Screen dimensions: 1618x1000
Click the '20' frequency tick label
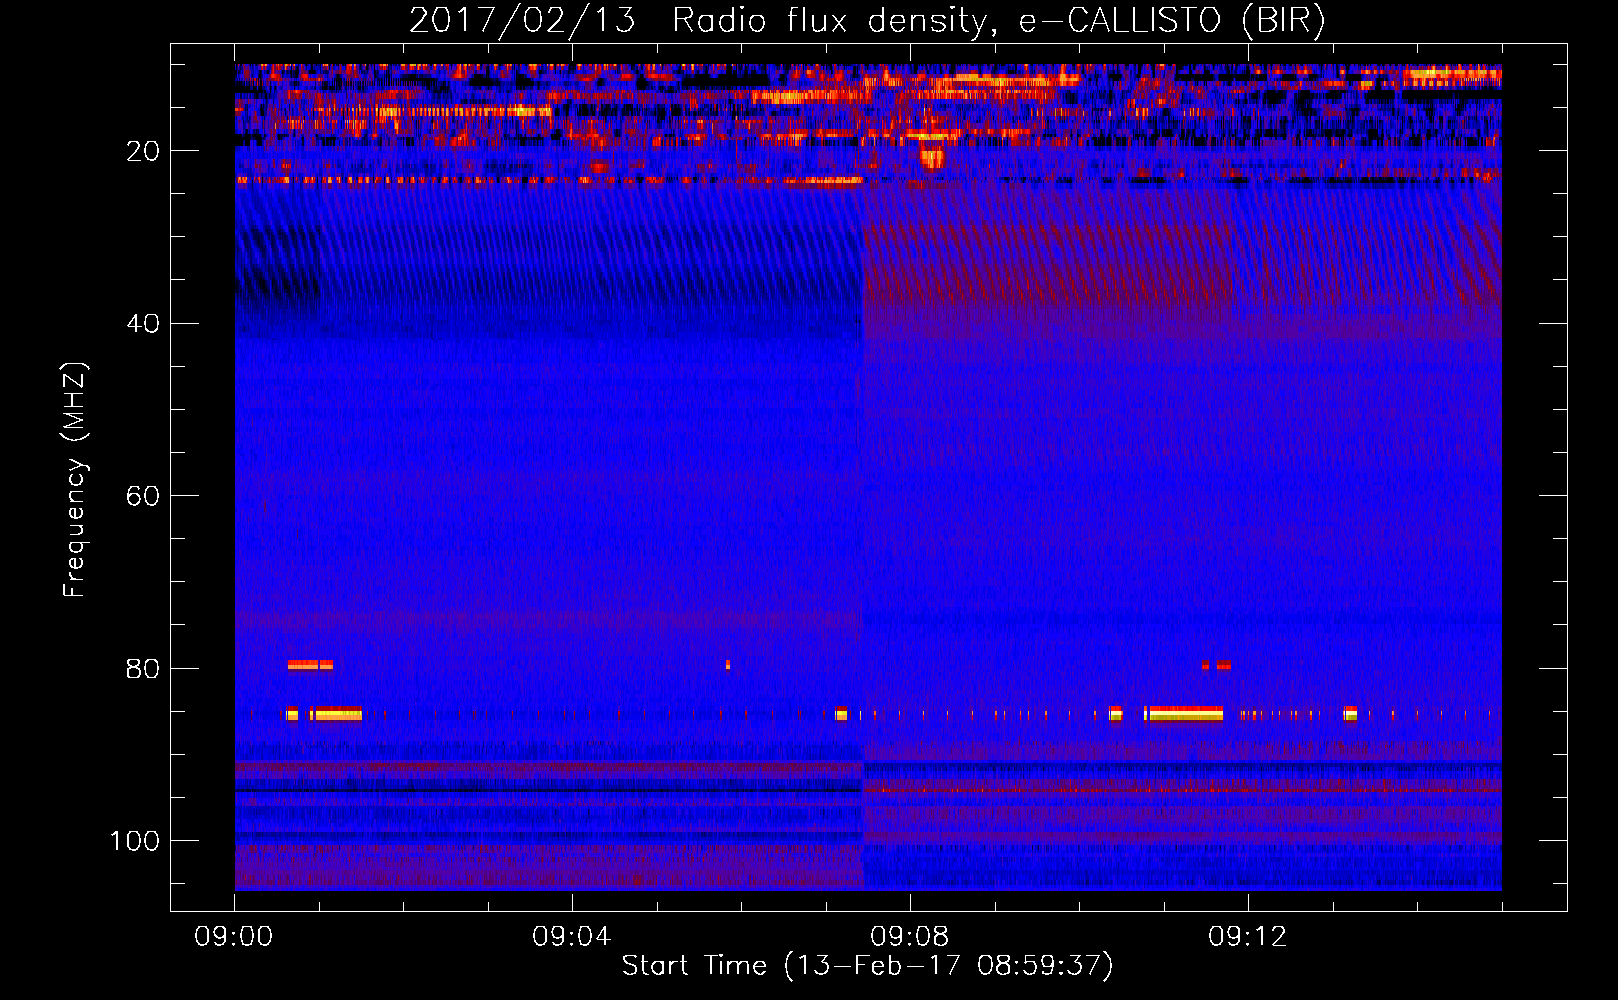[x=143, y=151]
